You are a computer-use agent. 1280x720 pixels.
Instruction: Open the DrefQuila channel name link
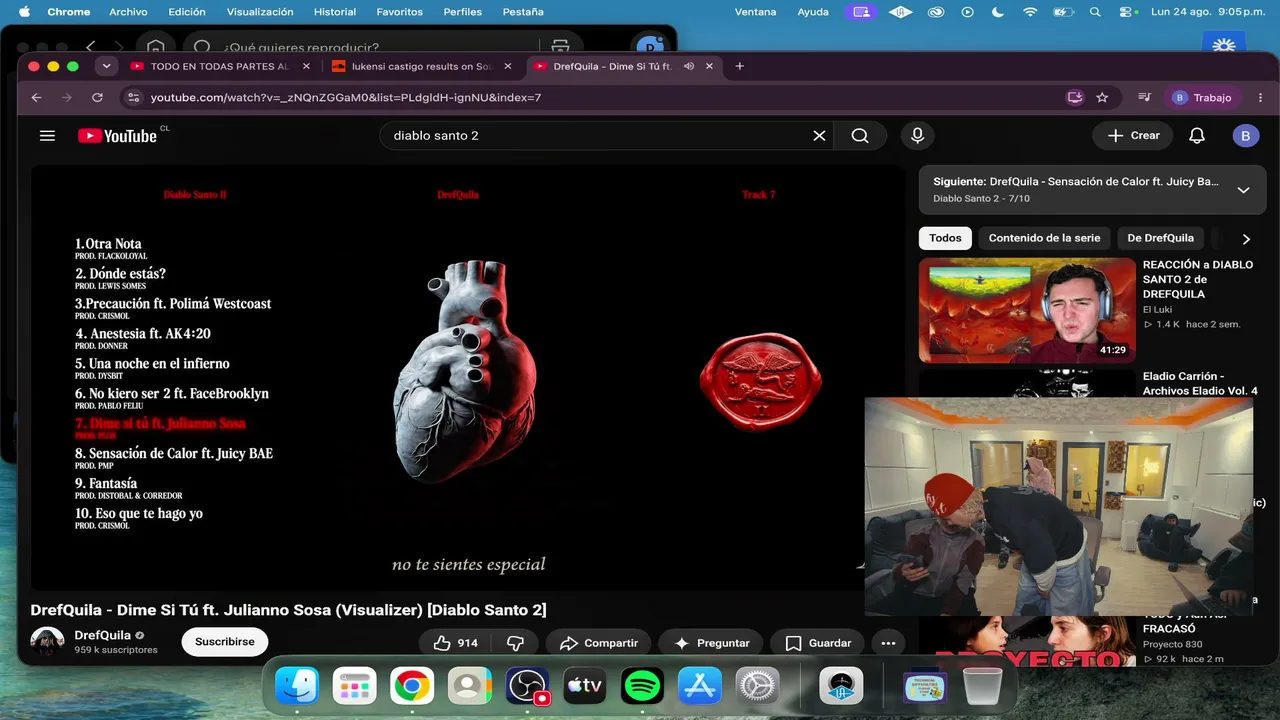tap(103, 635)
